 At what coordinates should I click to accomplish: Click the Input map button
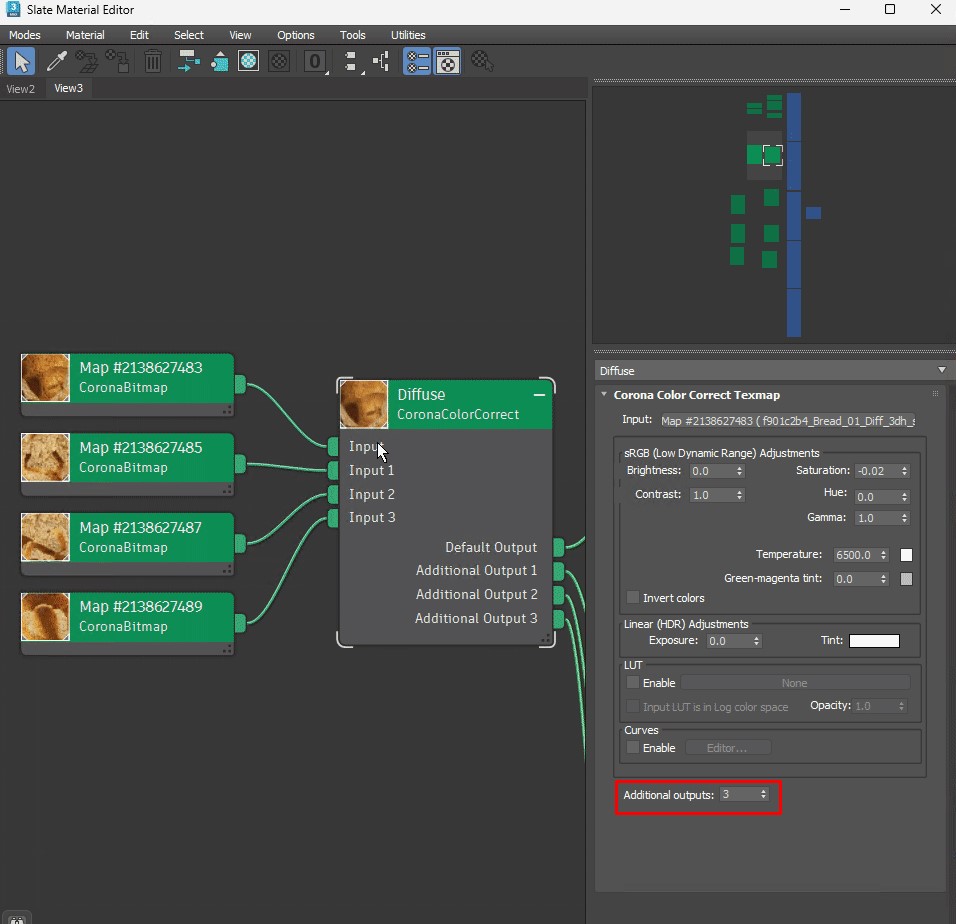pyautogui.click(x=787, y=421)
